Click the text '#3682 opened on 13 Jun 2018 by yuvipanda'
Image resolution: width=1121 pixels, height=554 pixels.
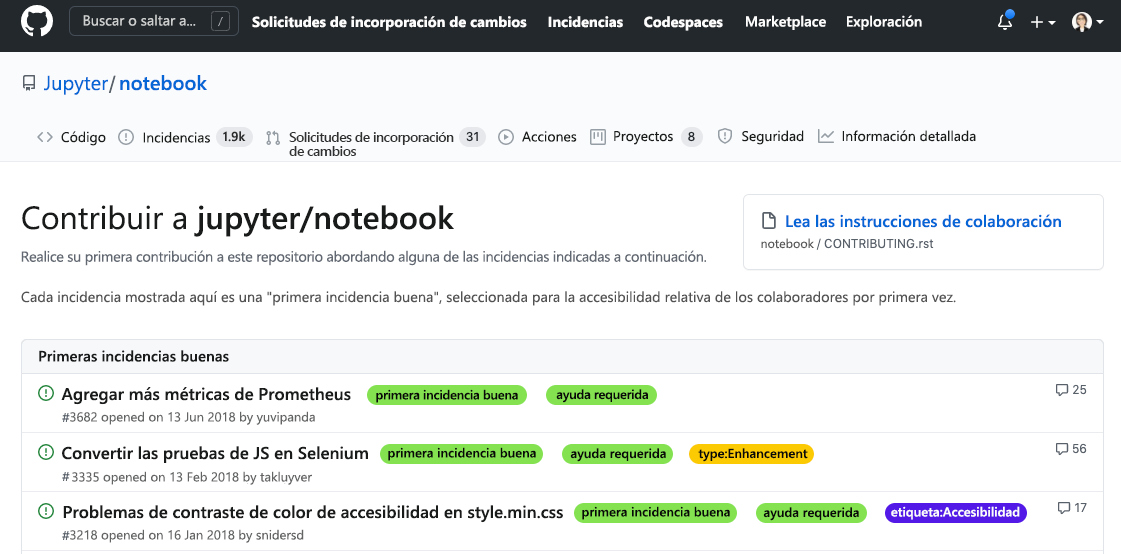coord(189,417)
